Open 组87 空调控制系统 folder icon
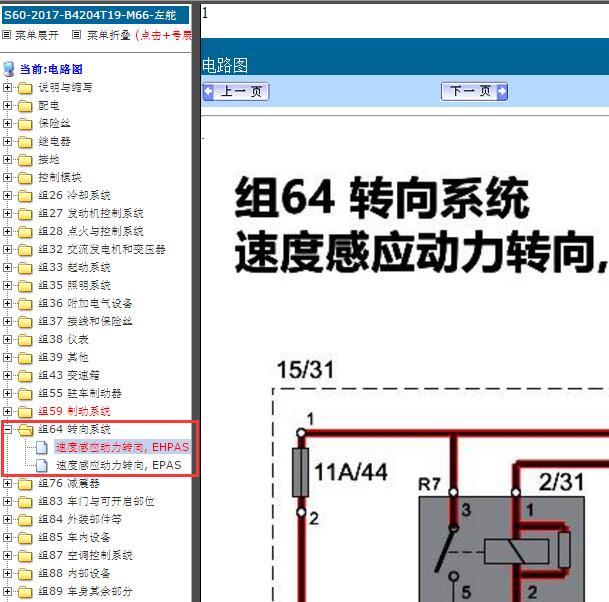The height and width of the screenshot is (602, 609). pyautogui.click(x=25, y=555)
